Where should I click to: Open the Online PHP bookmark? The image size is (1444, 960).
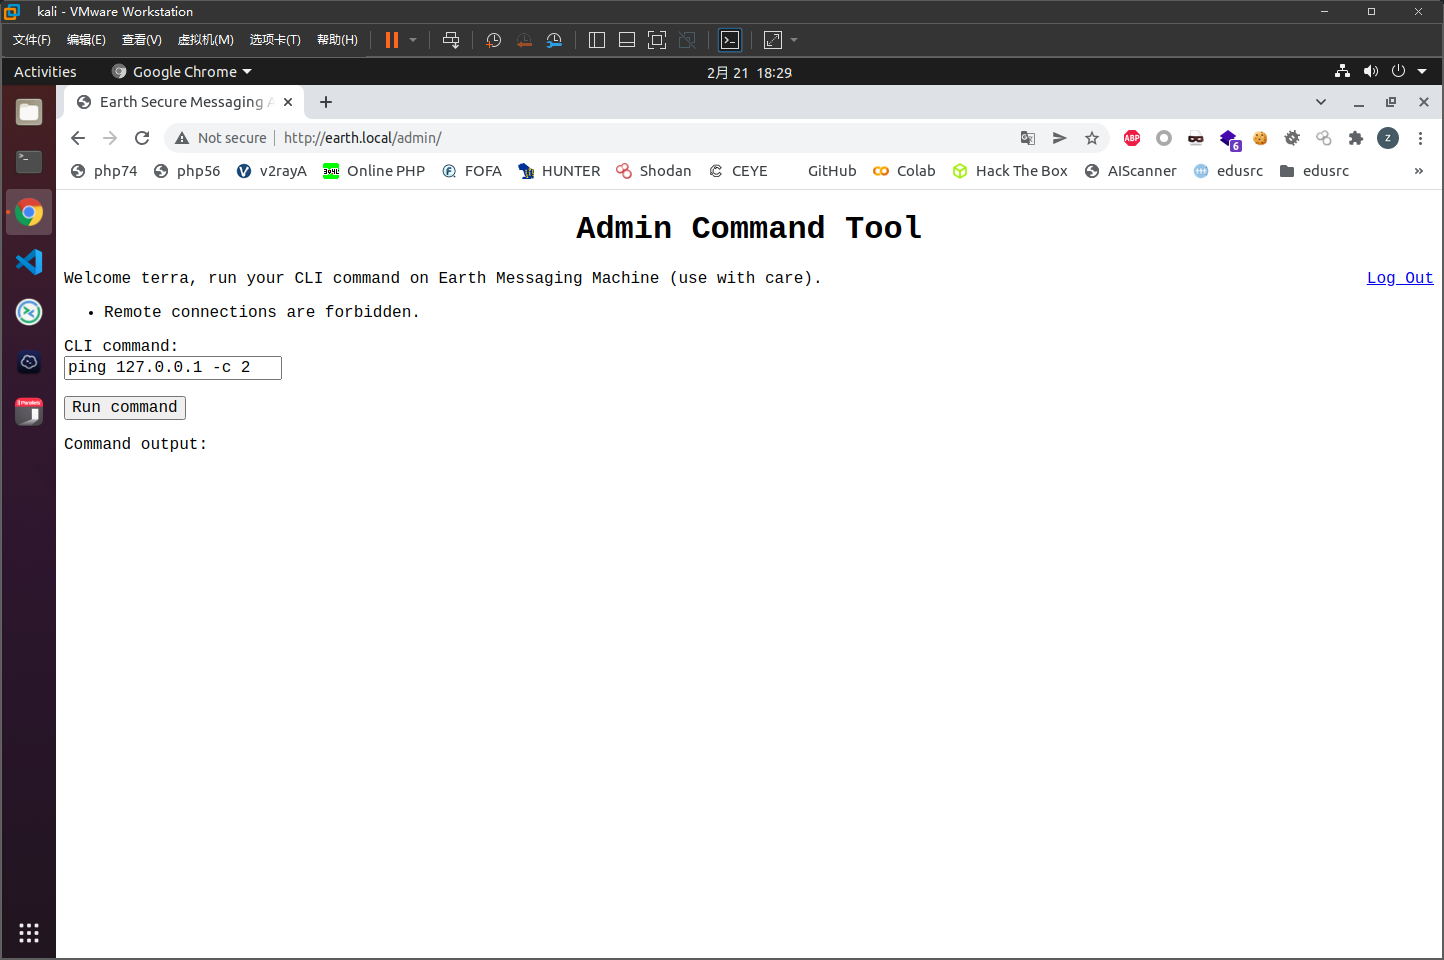[x=374, y=171]
